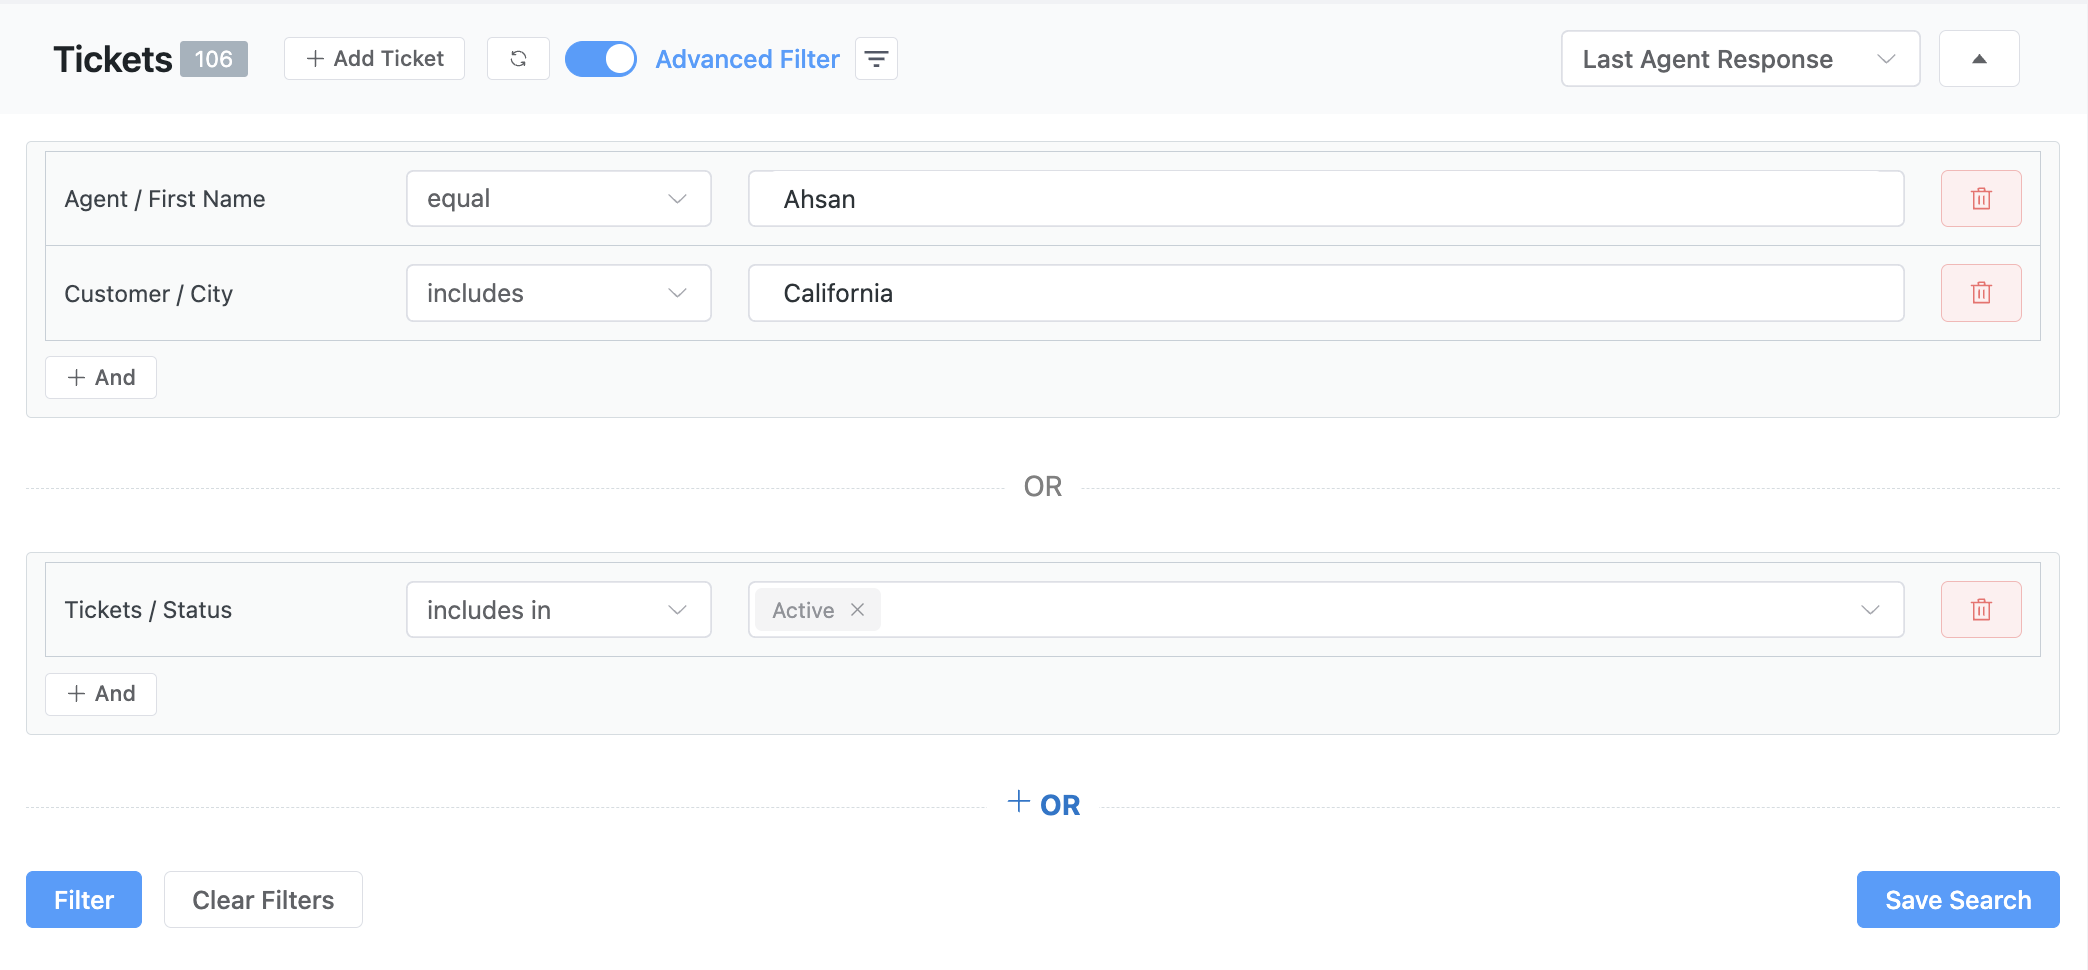
Task: Open the filter settings icon beside Advanced Filter
Action: tap(876, 59)
